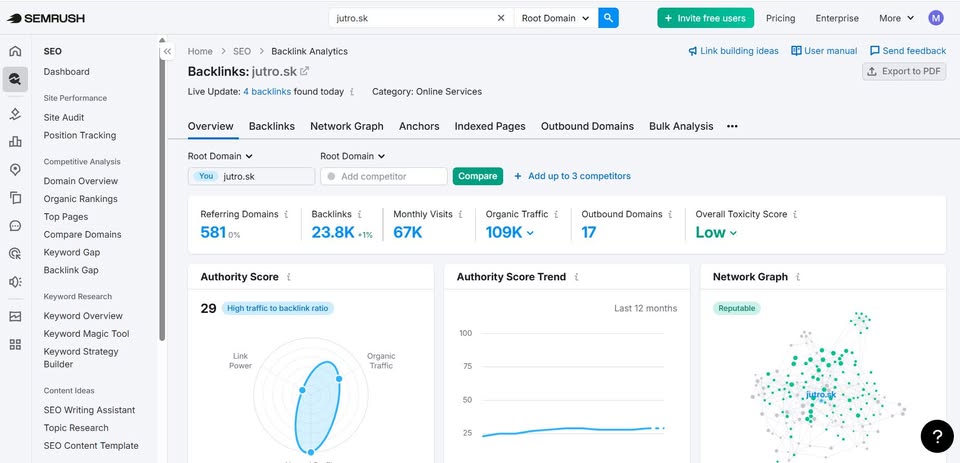Open the Home icon in left rail
This screenshot has width=960, height=463.
pos(15,51)
